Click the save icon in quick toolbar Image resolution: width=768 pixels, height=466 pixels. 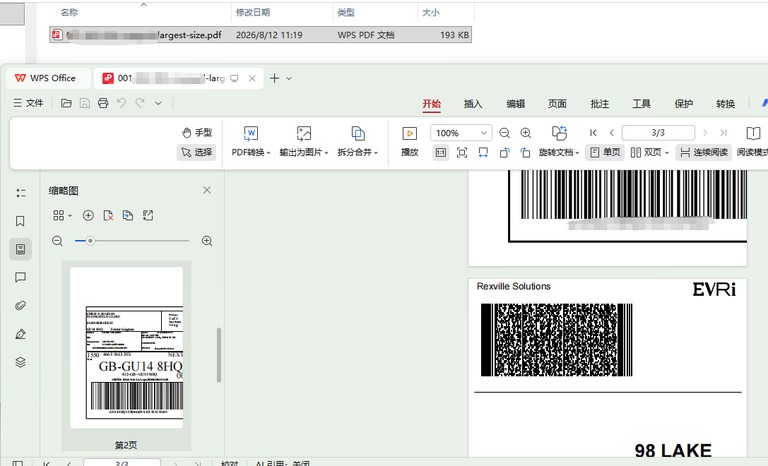(x=85, y=103)
